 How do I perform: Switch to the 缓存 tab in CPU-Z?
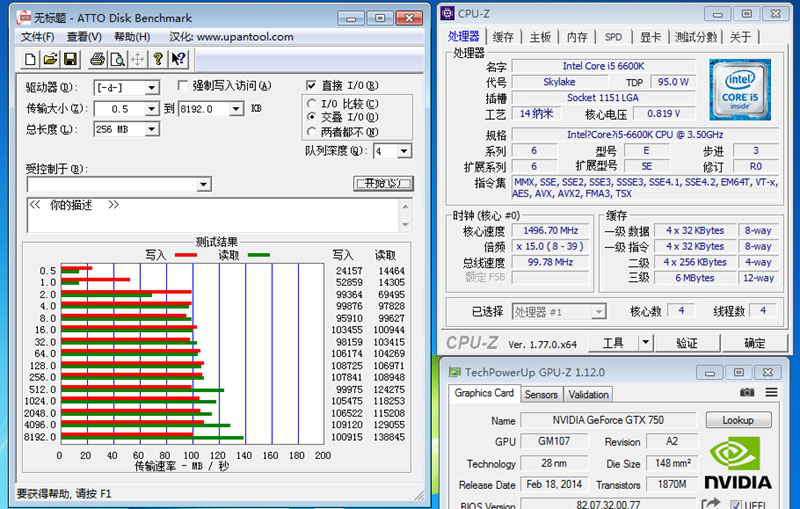click(x=503, y=37)
